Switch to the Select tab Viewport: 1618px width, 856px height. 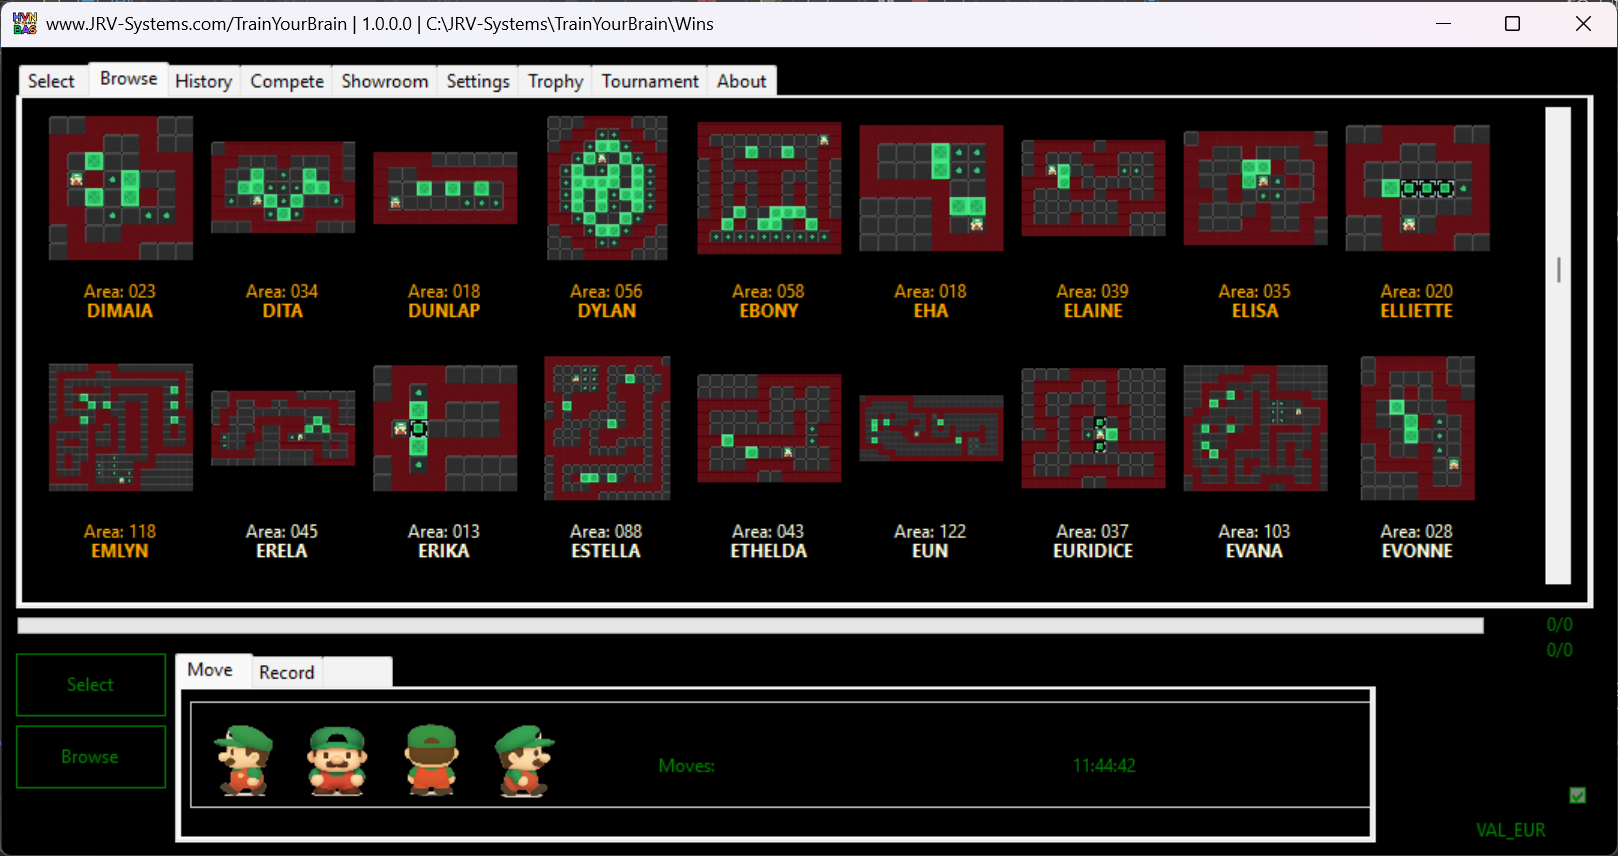51,81
